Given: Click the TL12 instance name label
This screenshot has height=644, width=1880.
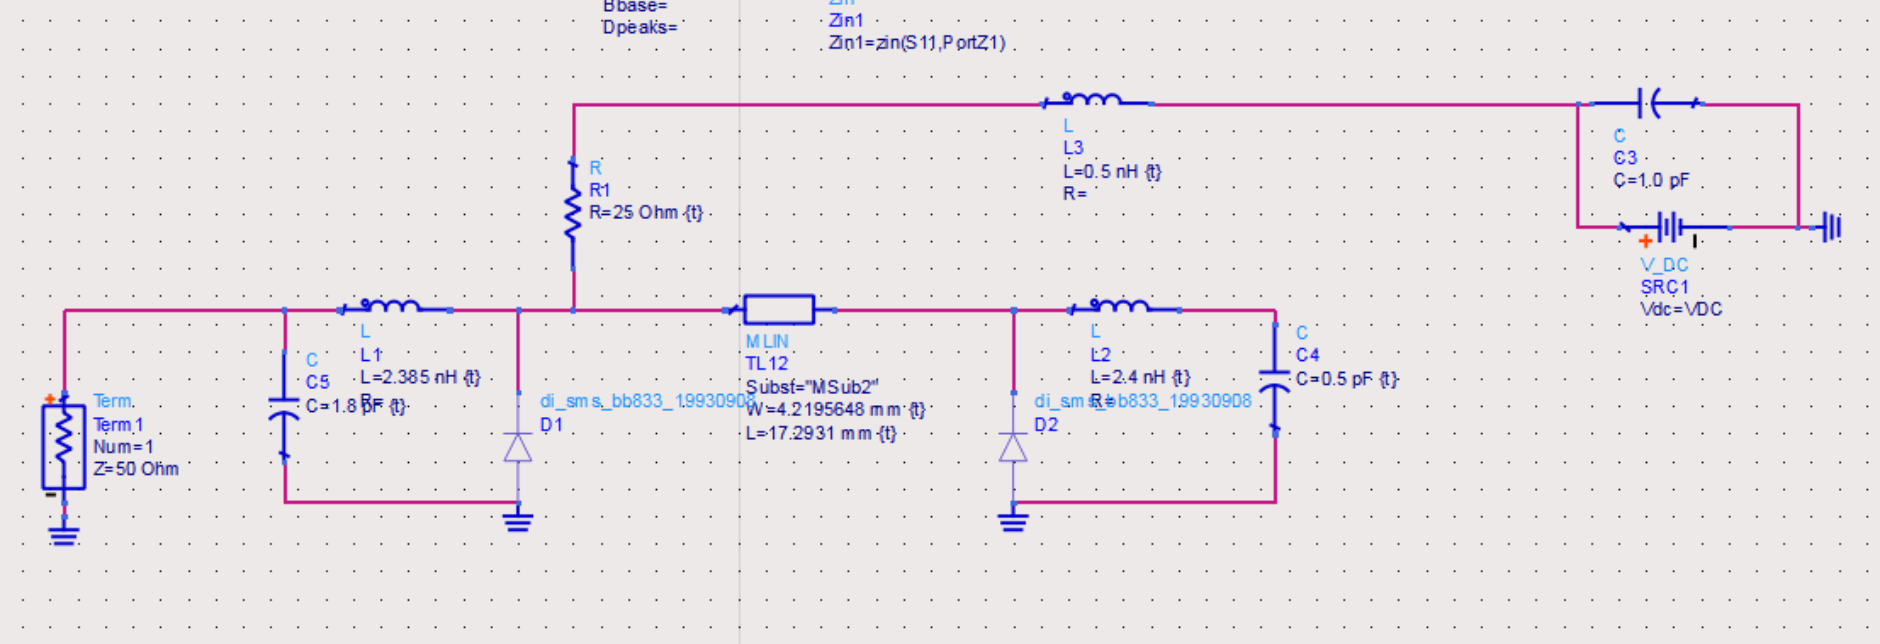Looking at the screenshot, I should pyautogui.click(x=767, y=364).
